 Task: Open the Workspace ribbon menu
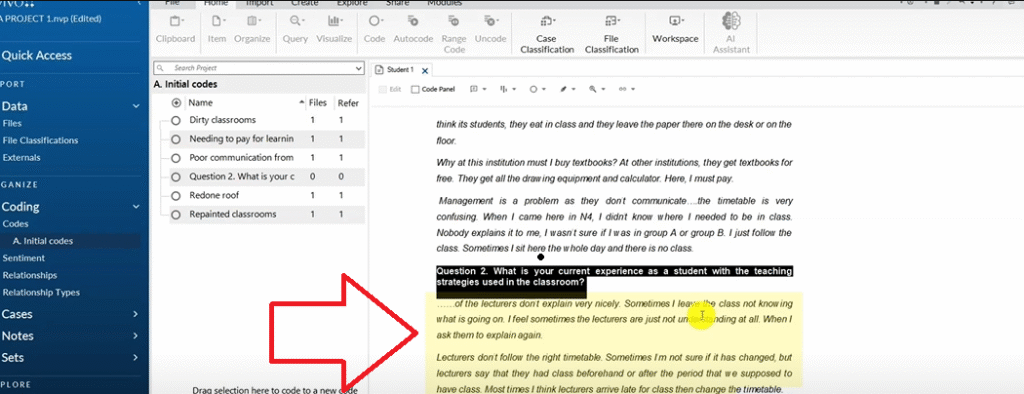(675, 29)
